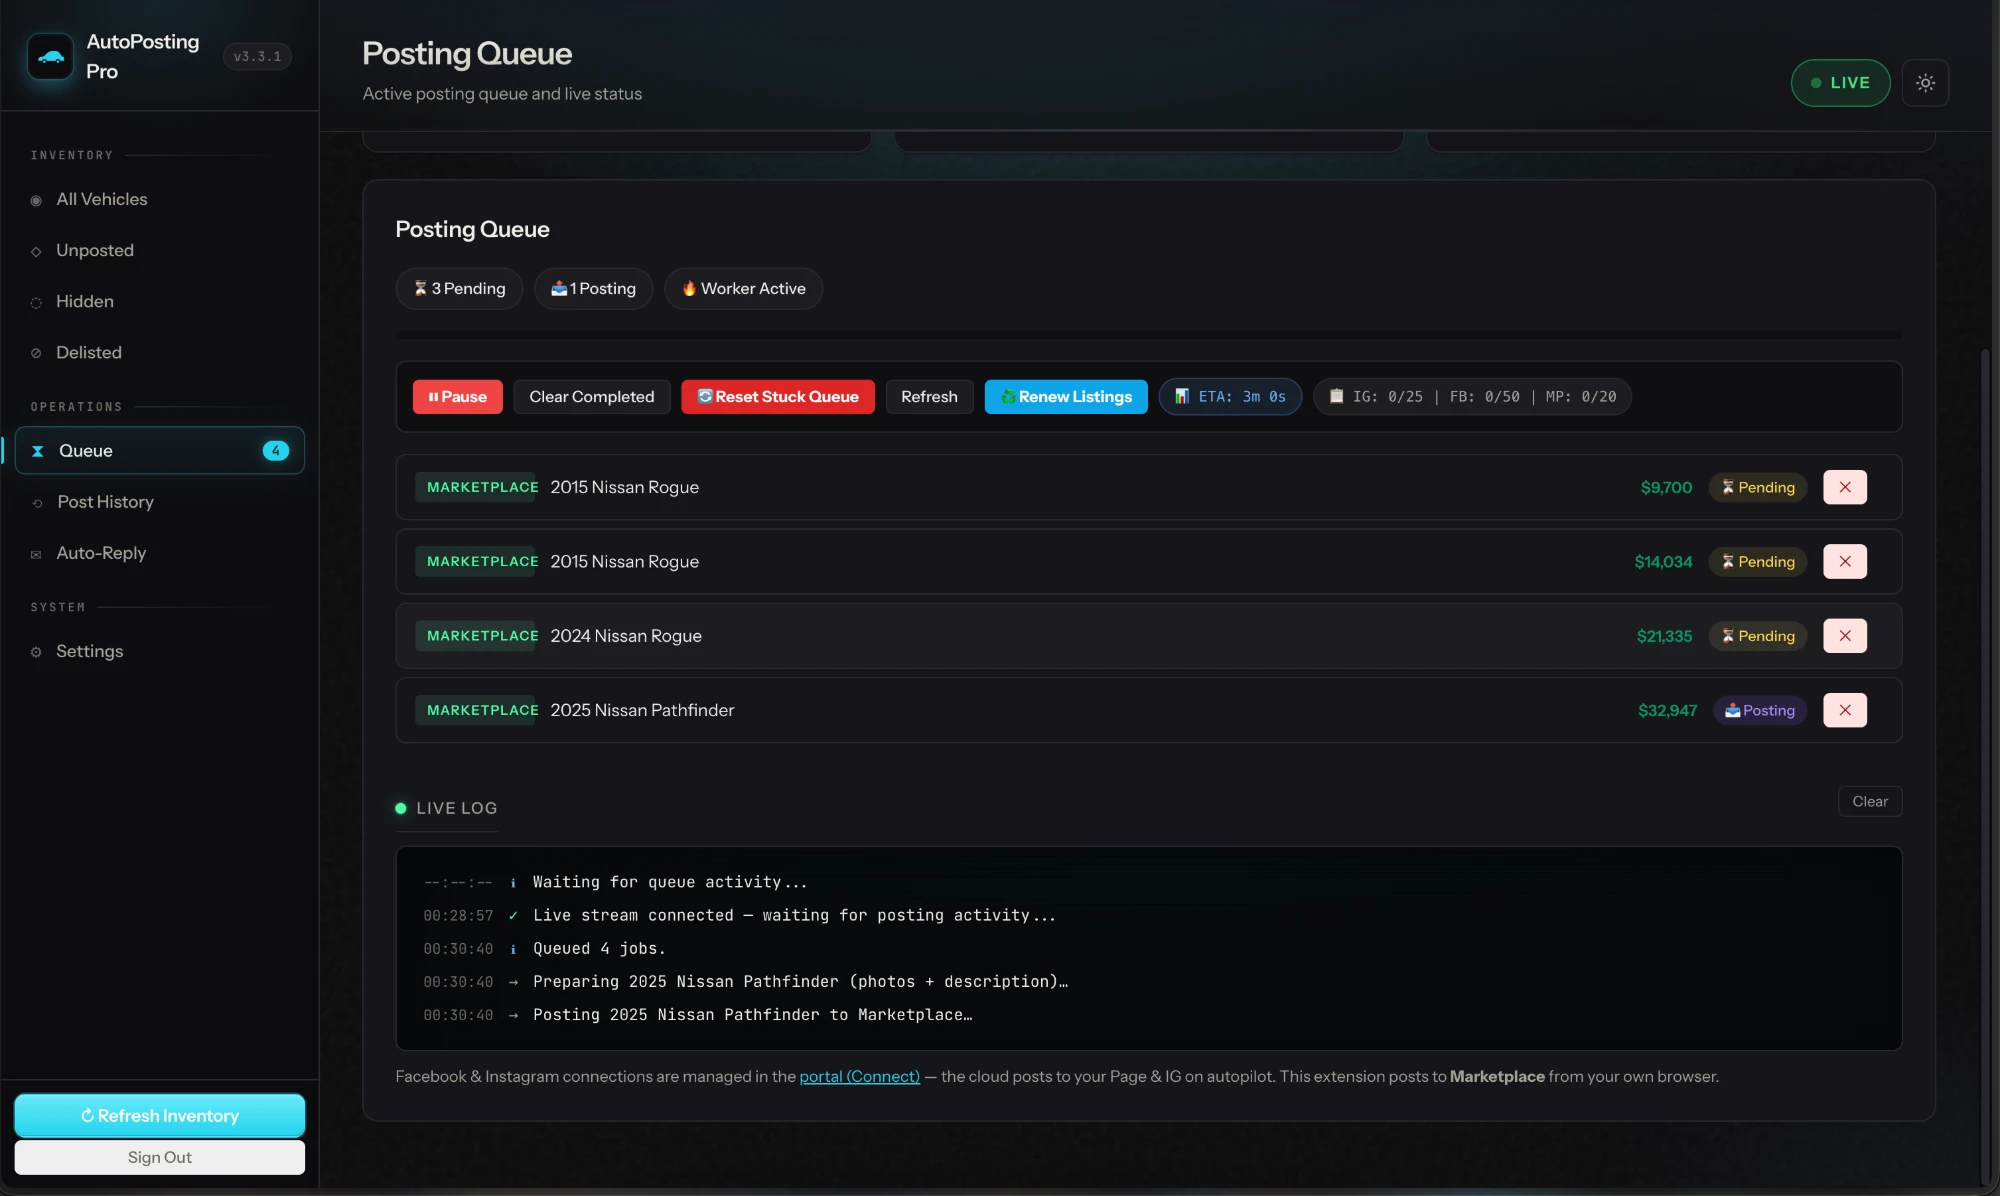Image resolution: width=2000 pixels, height=1196 pixels.
Task: Click the $32,947 price
Action: (x=1667, y=711)
